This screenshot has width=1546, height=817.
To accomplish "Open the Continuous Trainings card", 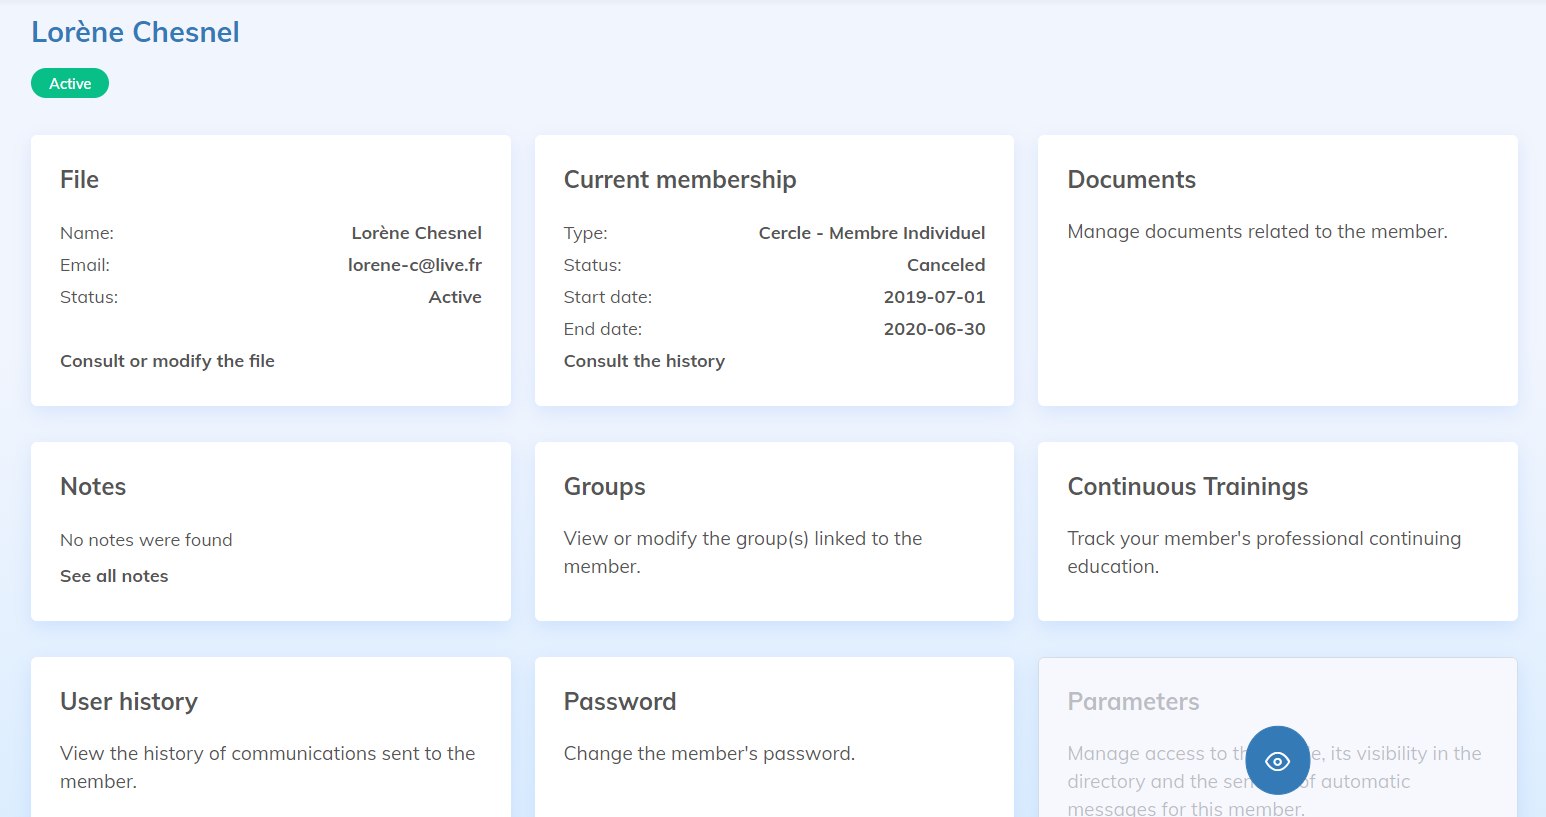I will (x=1277, y=531).
